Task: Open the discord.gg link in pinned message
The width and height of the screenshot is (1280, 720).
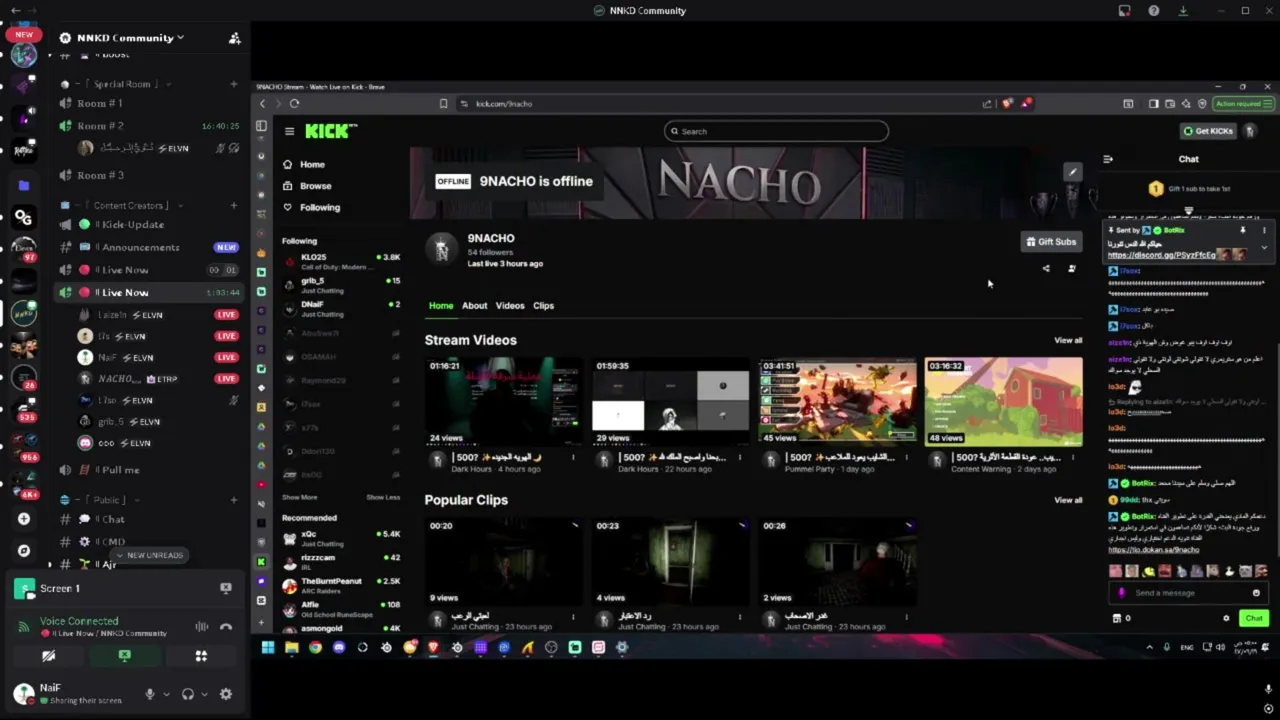Action: pos(1162,256)
